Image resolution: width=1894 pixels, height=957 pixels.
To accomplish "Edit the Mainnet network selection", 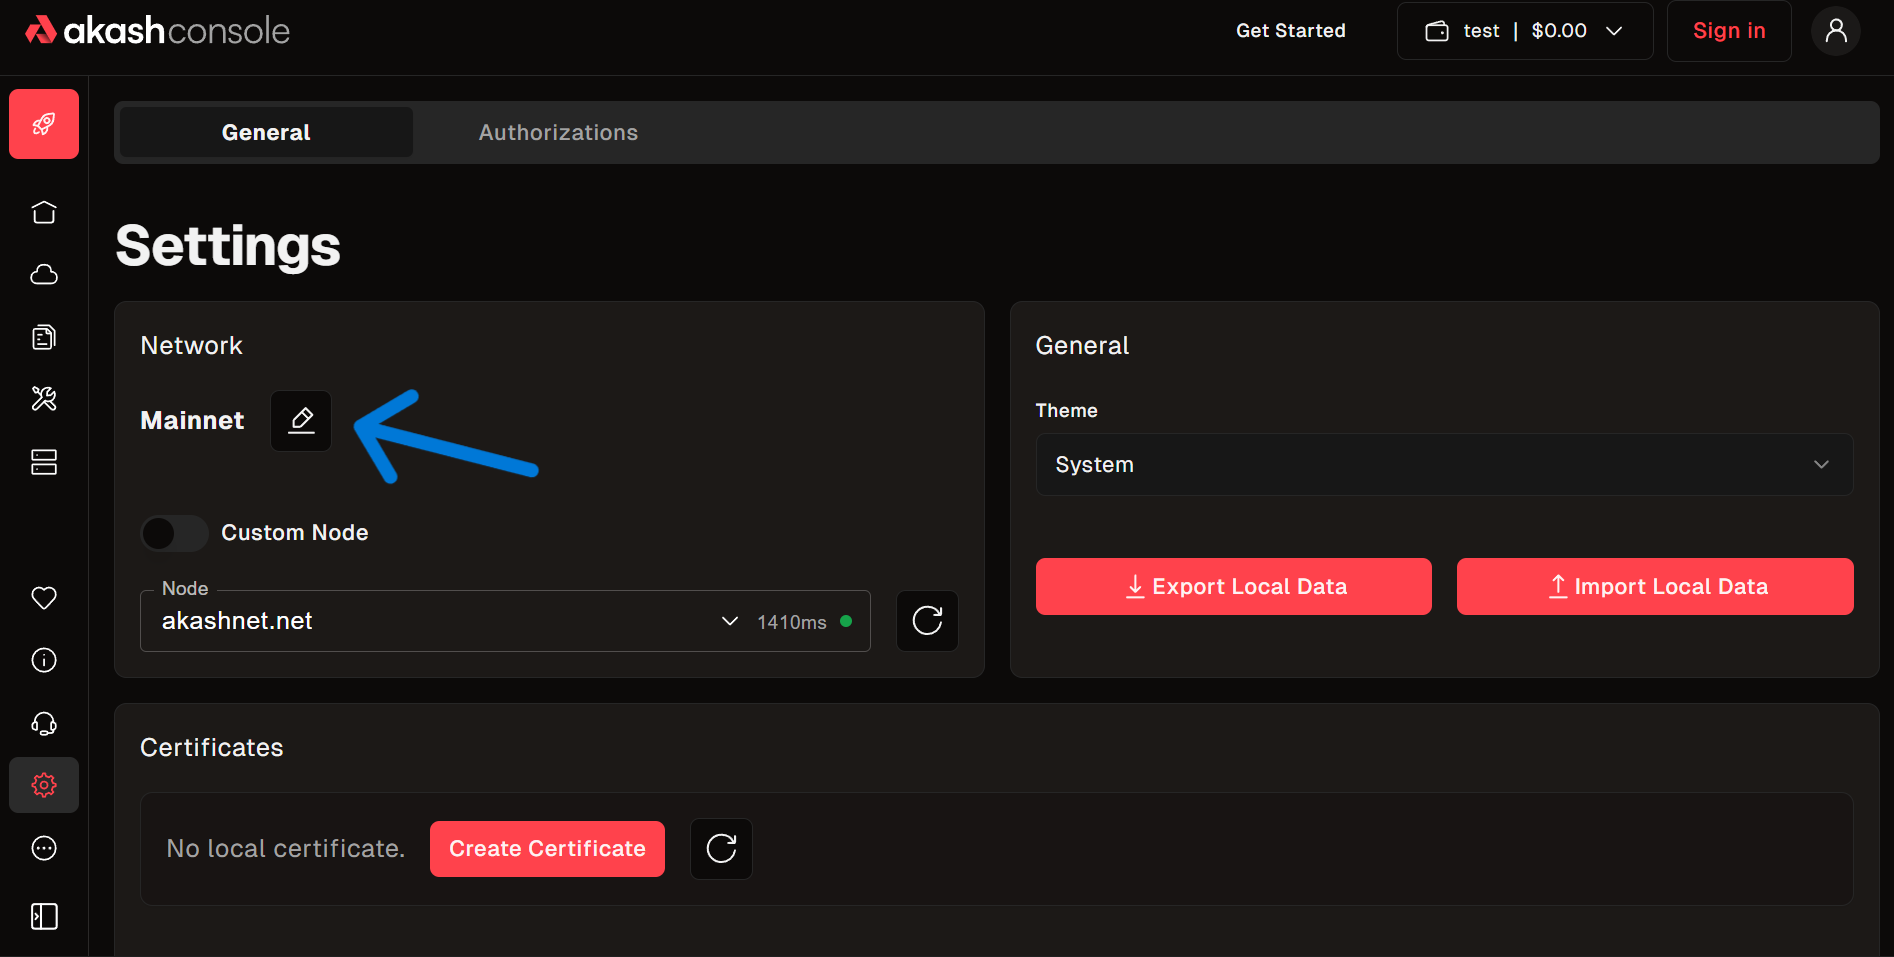I will click(x=301, y=420).
